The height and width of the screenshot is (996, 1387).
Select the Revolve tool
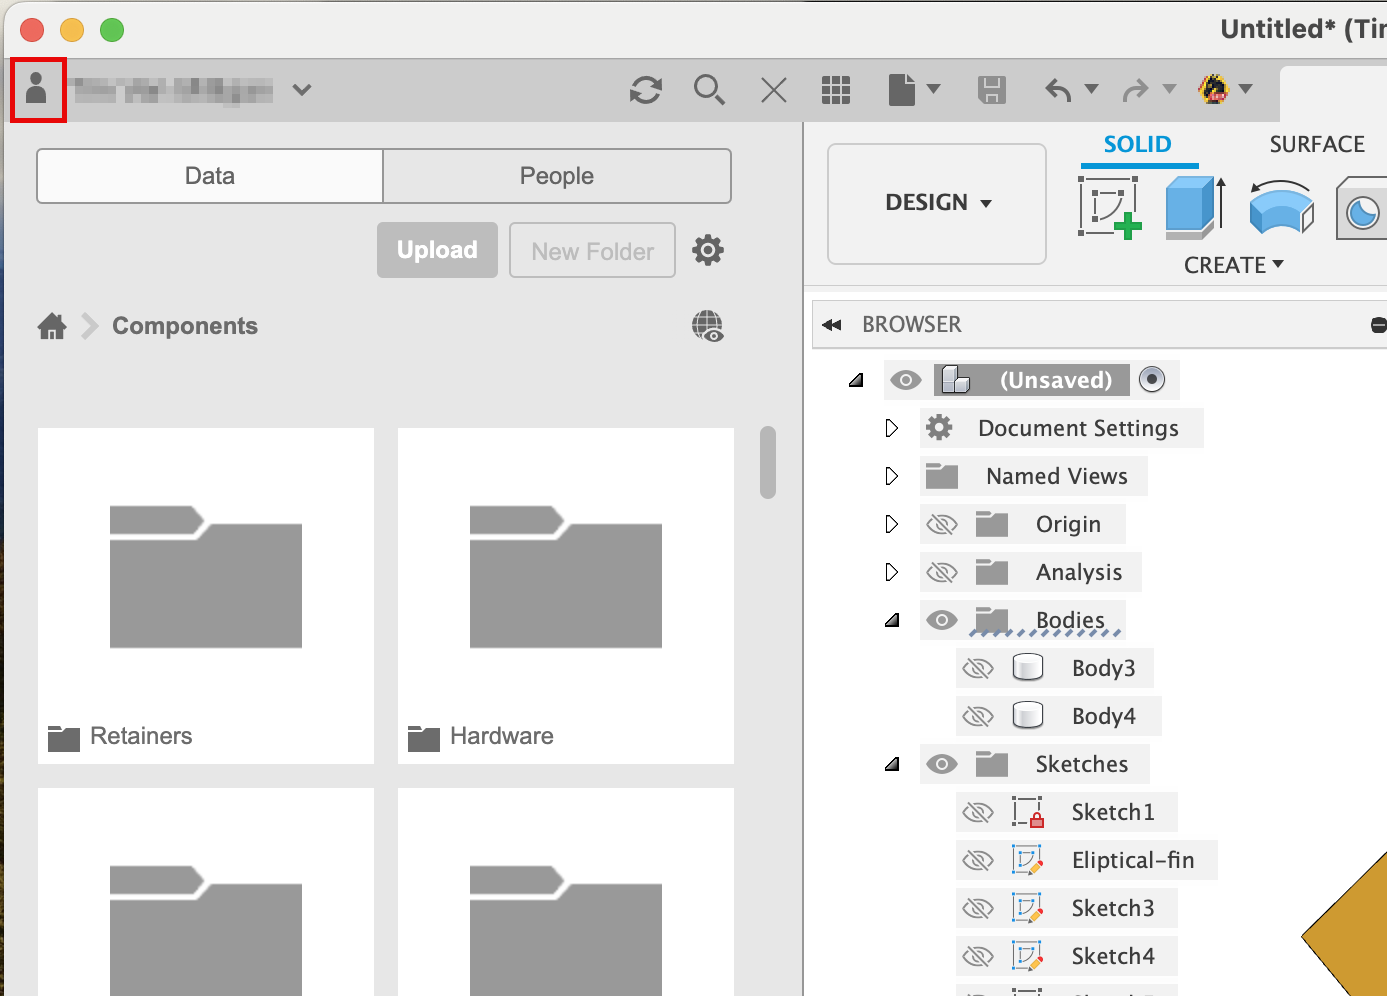(x=1280, y=207)
